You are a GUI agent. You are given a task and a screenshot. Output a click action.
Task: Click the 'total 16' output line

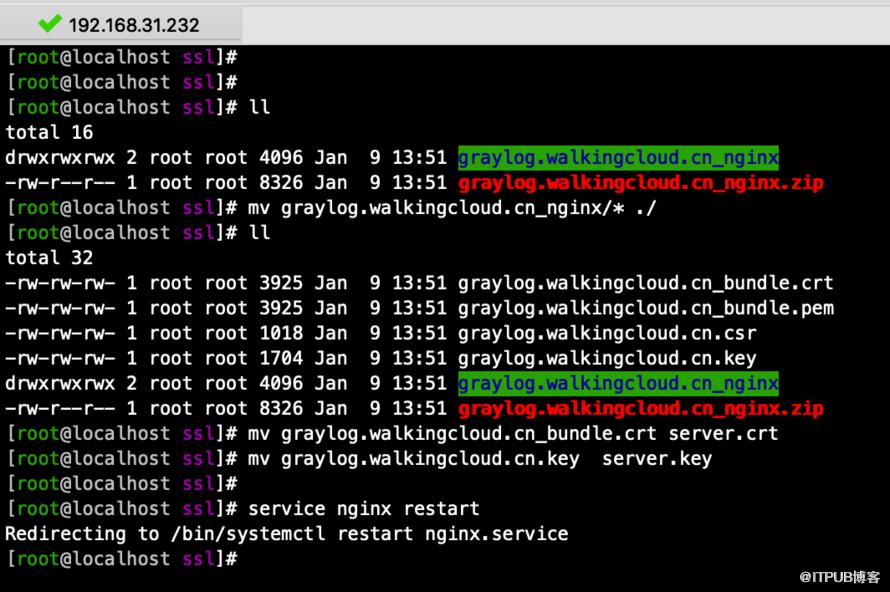(x=49, y=132)
